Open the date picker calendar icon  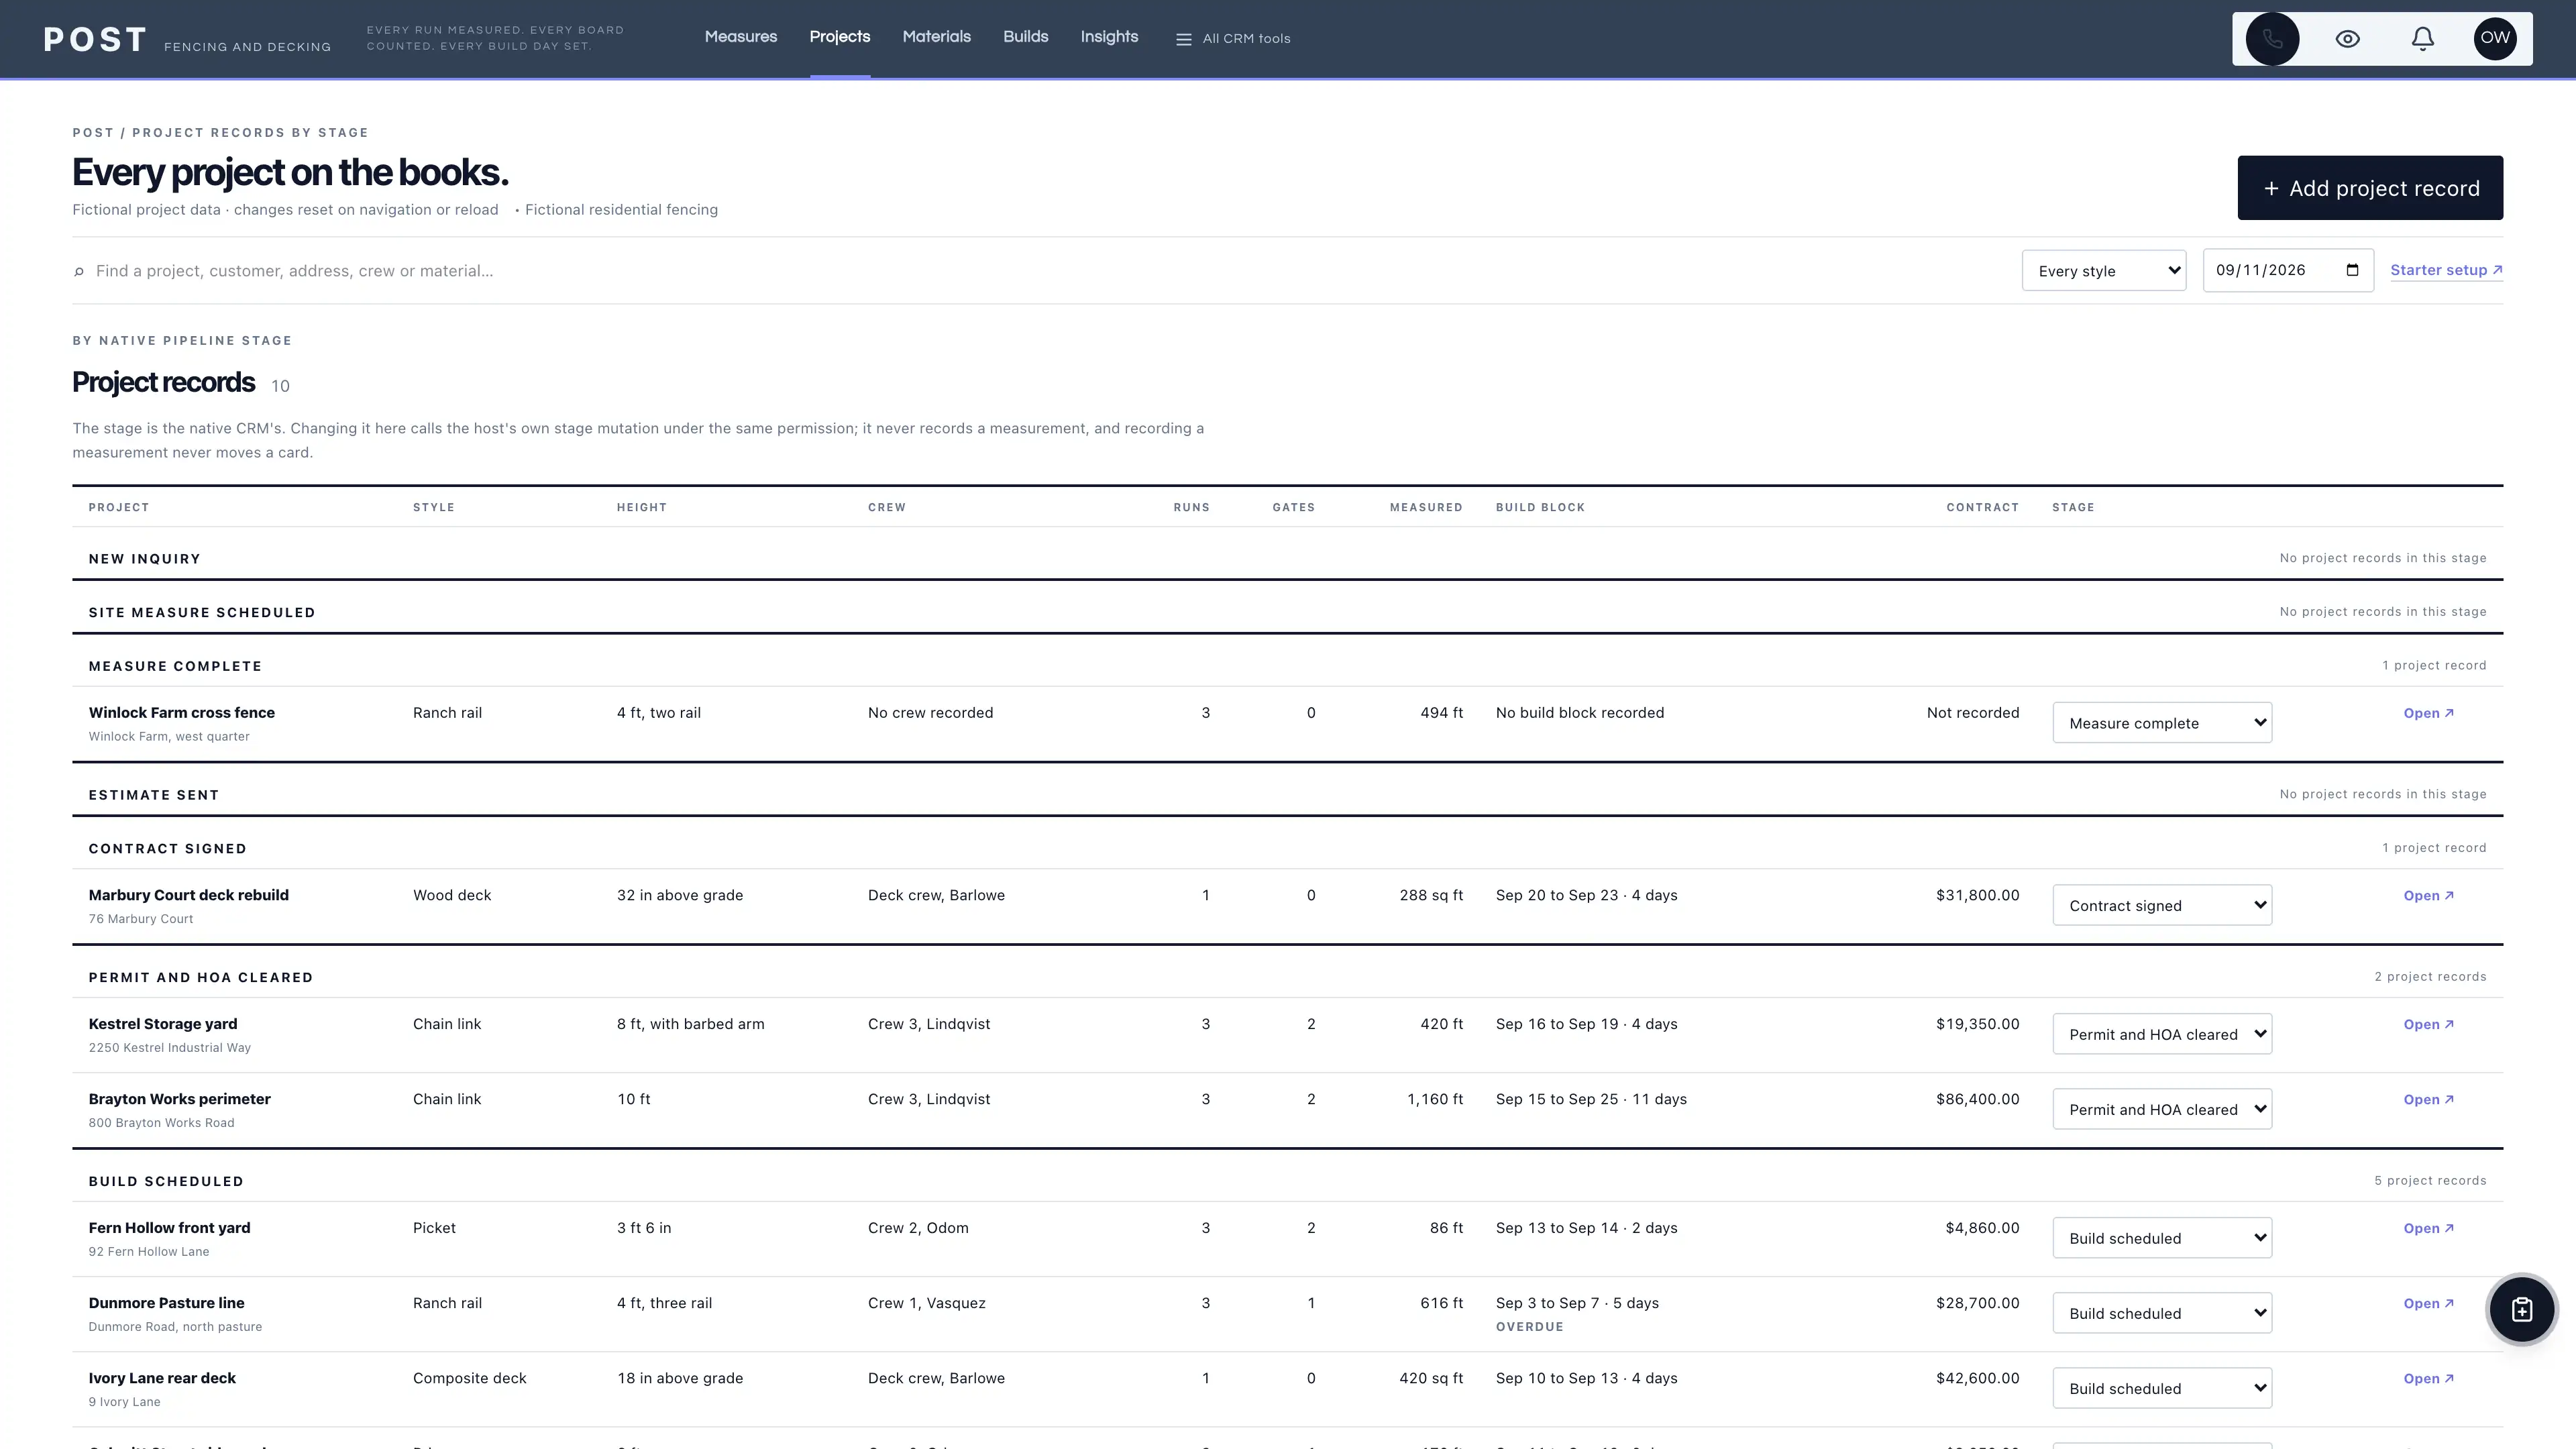click(x=2352, y=270)
